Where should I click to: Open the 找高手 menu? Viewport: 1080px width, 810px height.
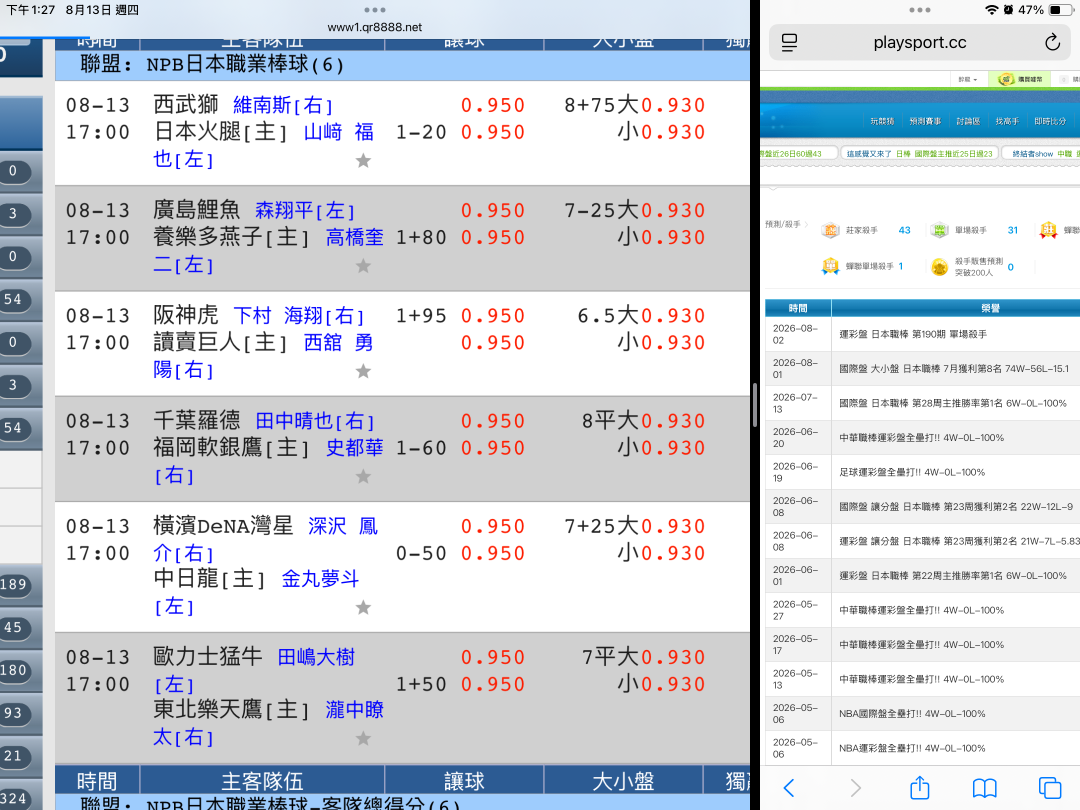click(1007, 121)
